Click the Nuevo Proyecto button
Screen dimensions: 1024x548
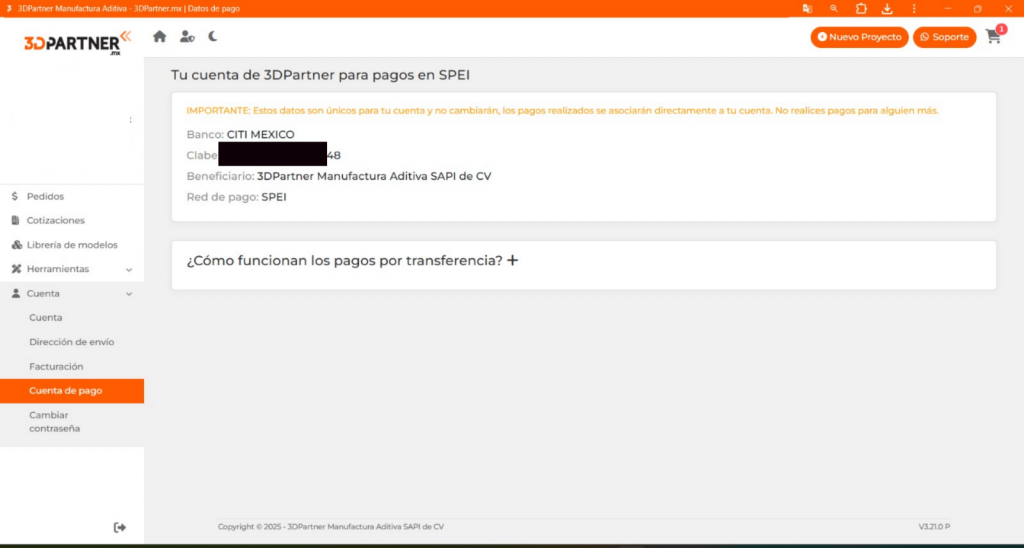point(859,37)
